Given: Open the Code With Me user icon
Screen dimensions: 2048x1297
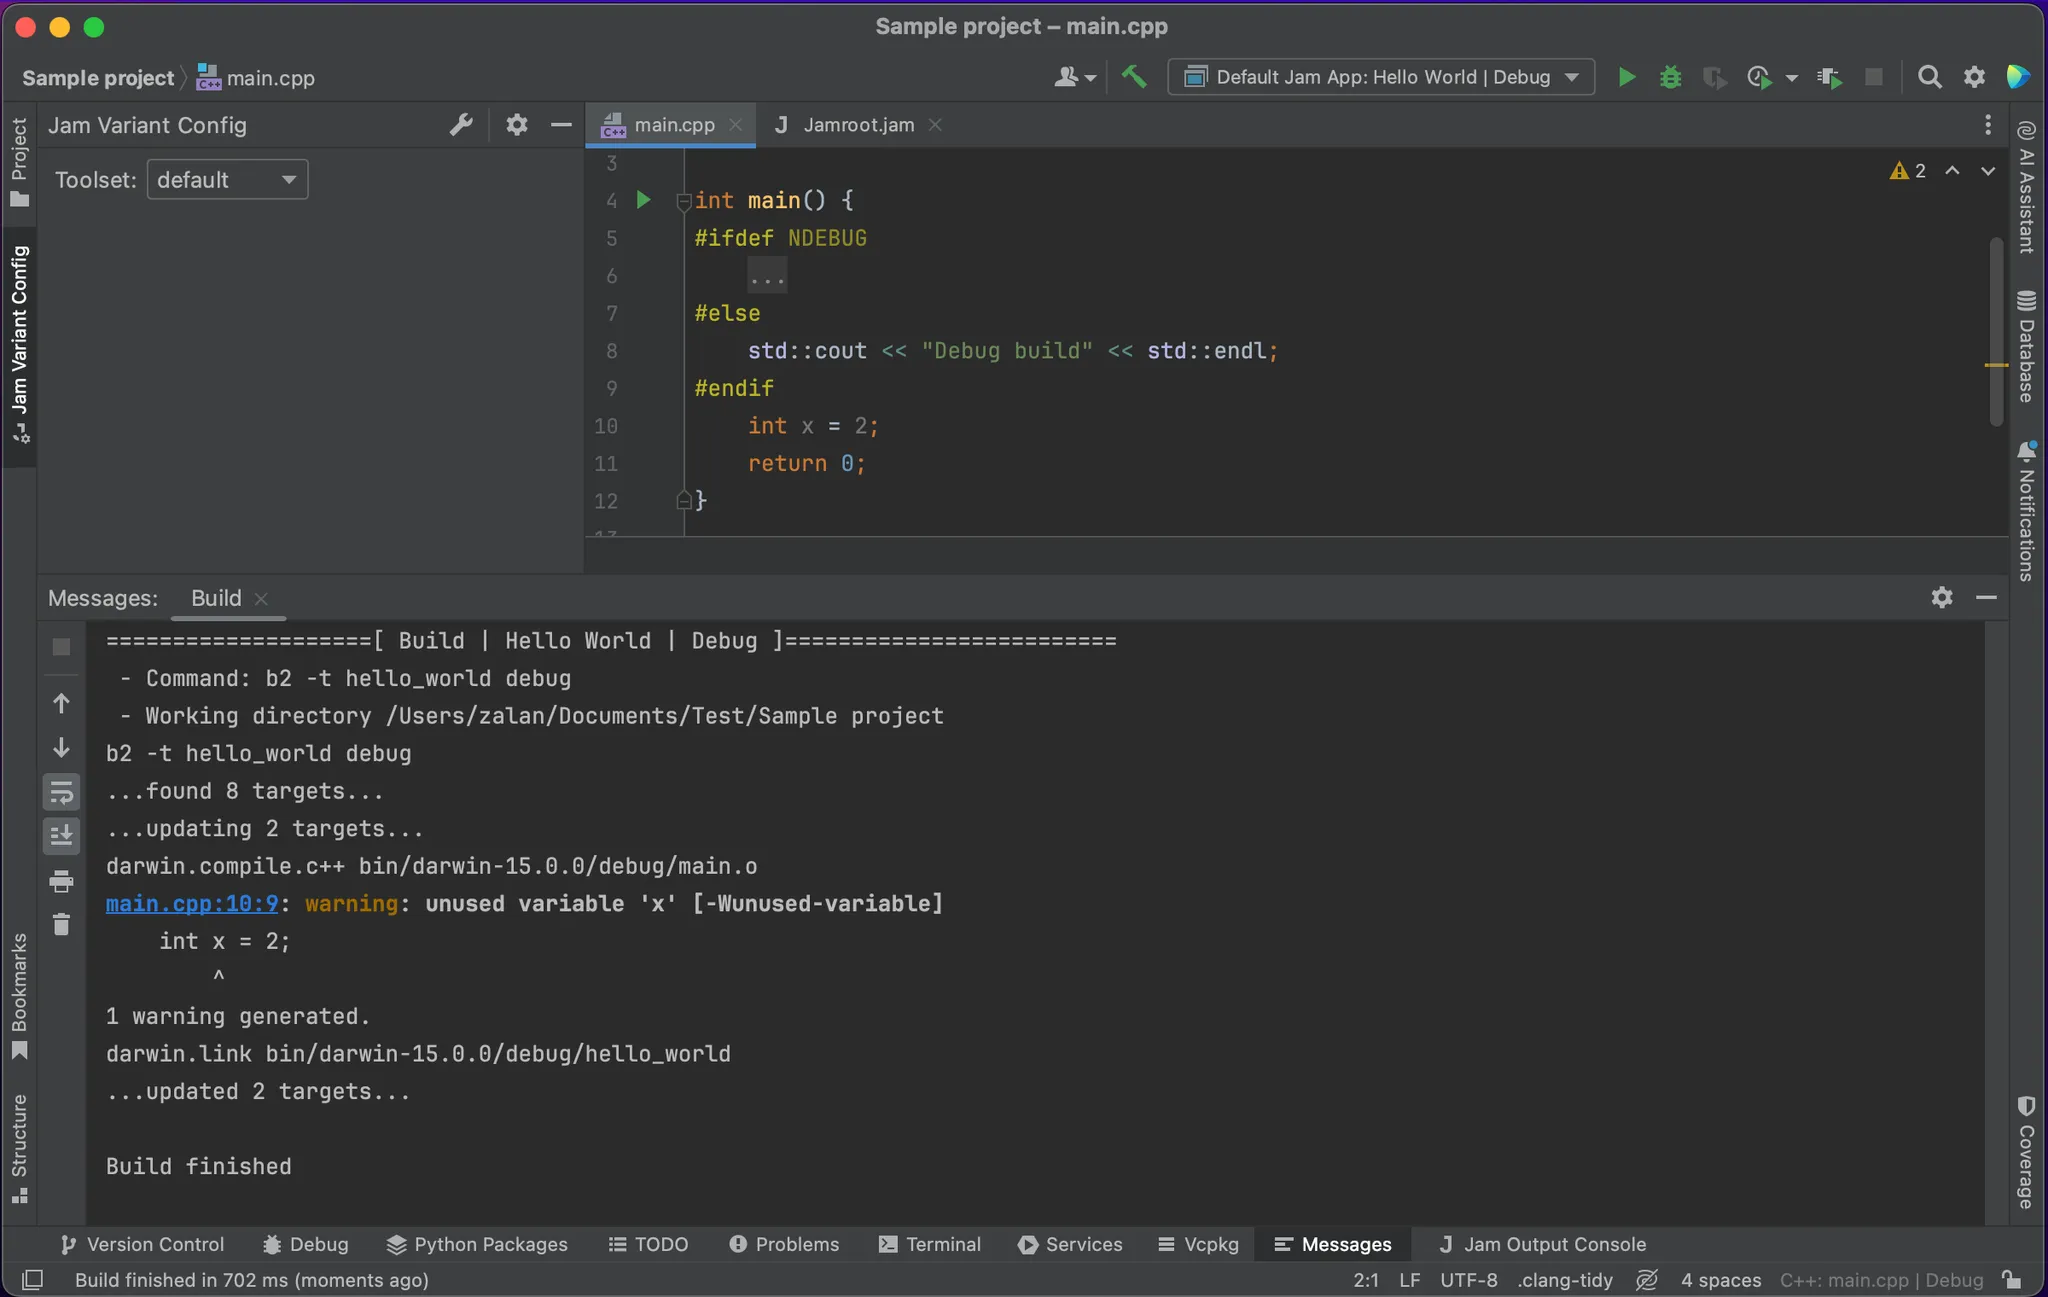Looking at the screenshot, I should point(1066,77).
